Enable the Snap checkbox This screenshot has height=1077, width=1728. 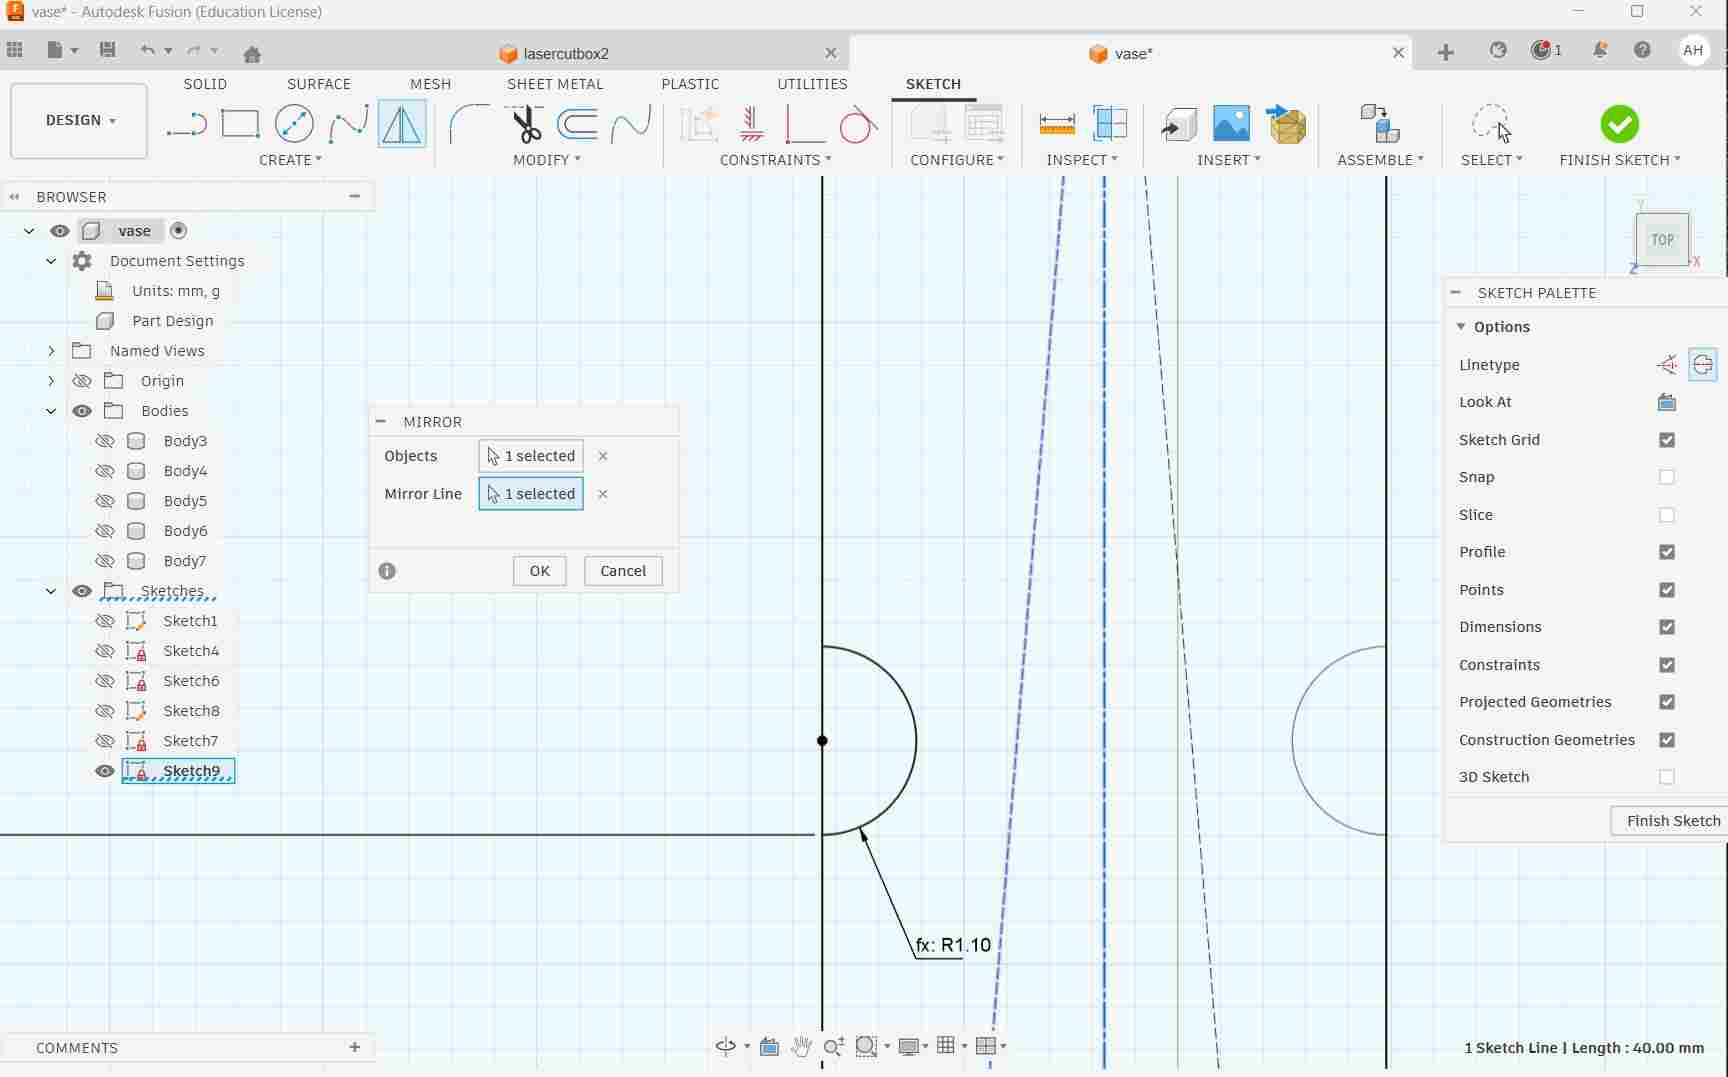(1666, 477)
